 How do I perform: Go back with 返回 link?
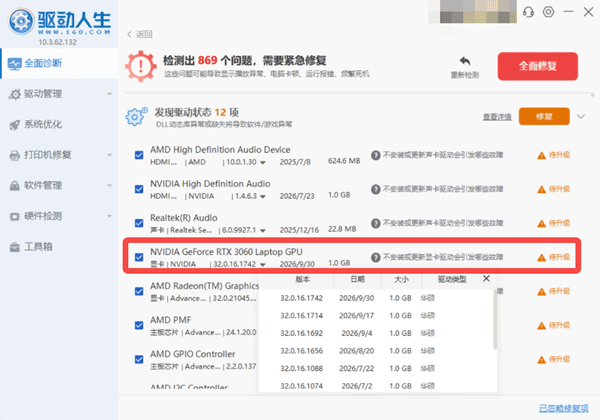tap(140, 34)
